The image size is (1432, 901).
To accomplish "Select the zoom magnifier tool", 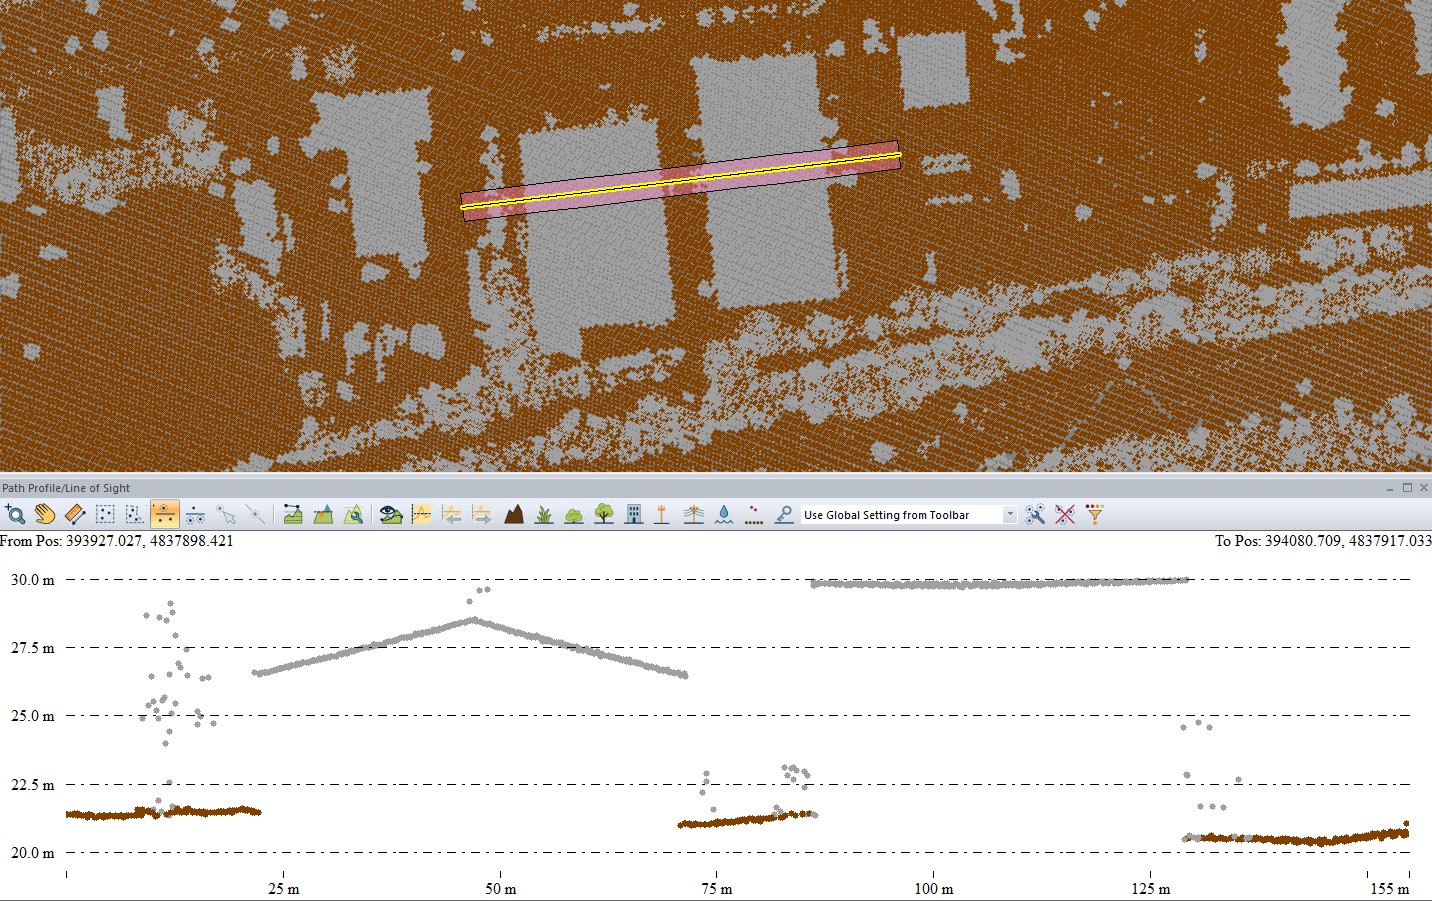I will pyautogui.click(x=15, y=514).
